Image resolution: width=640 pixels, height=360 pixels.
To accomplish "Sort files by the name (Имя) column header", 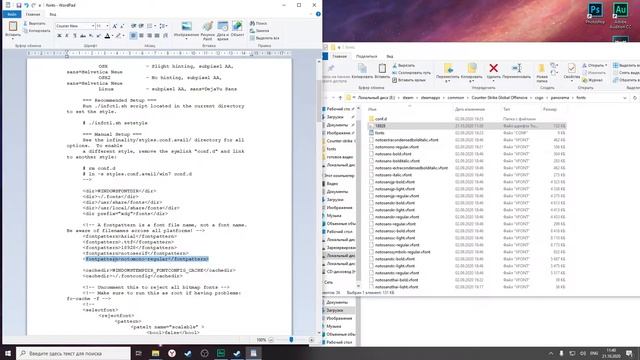I will pyautogui.click(x=372, y=109).
